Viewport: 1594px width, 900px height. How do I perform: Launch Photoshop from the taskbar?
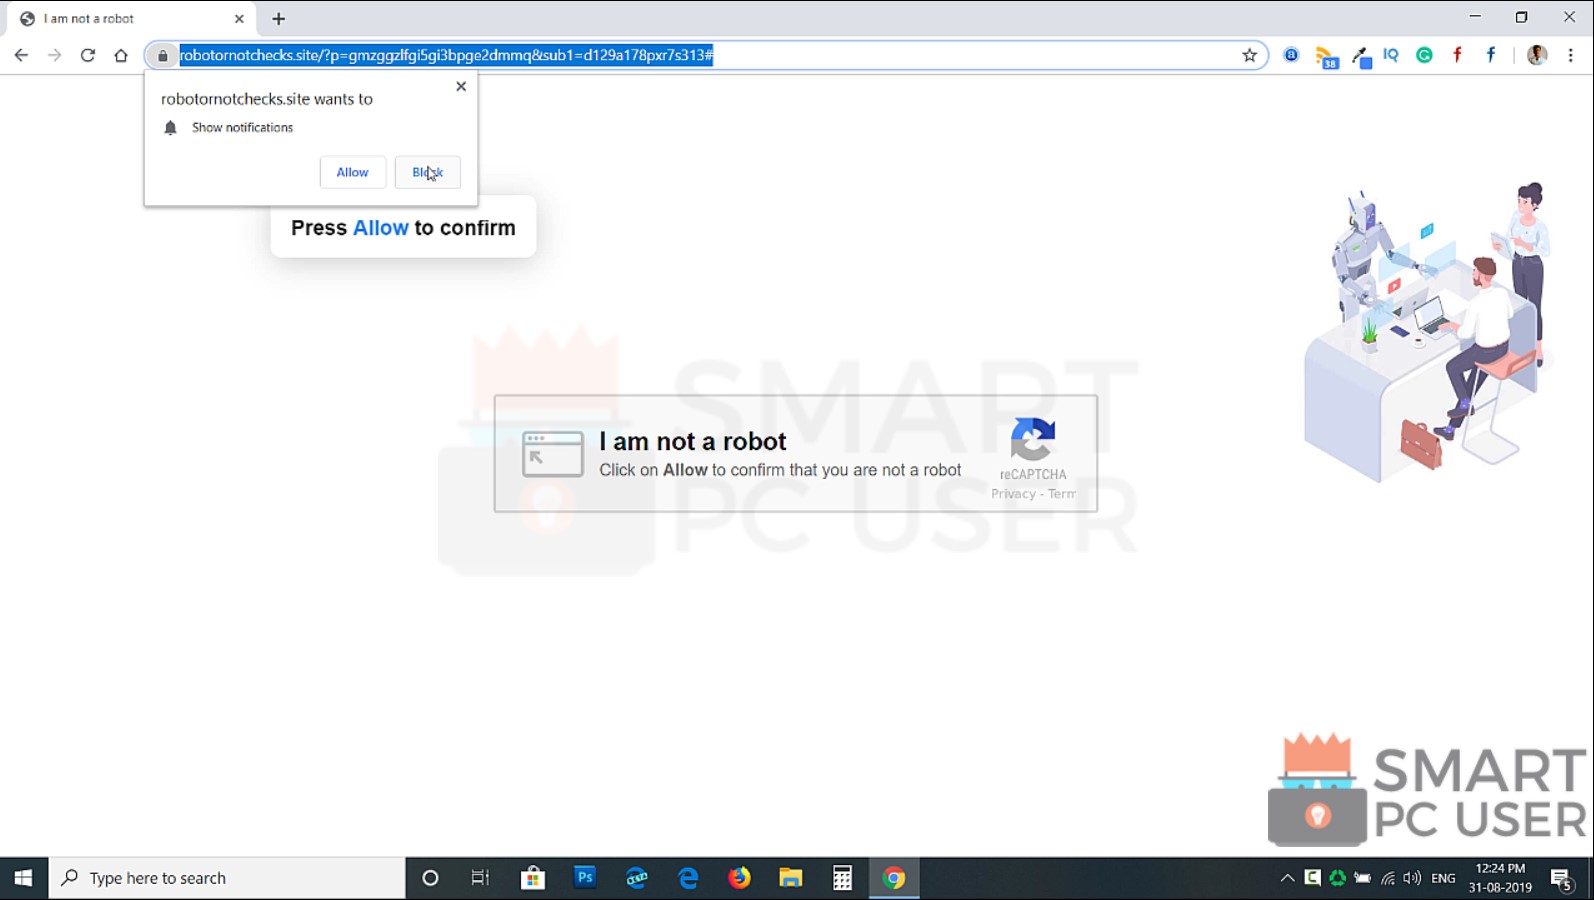585,878
